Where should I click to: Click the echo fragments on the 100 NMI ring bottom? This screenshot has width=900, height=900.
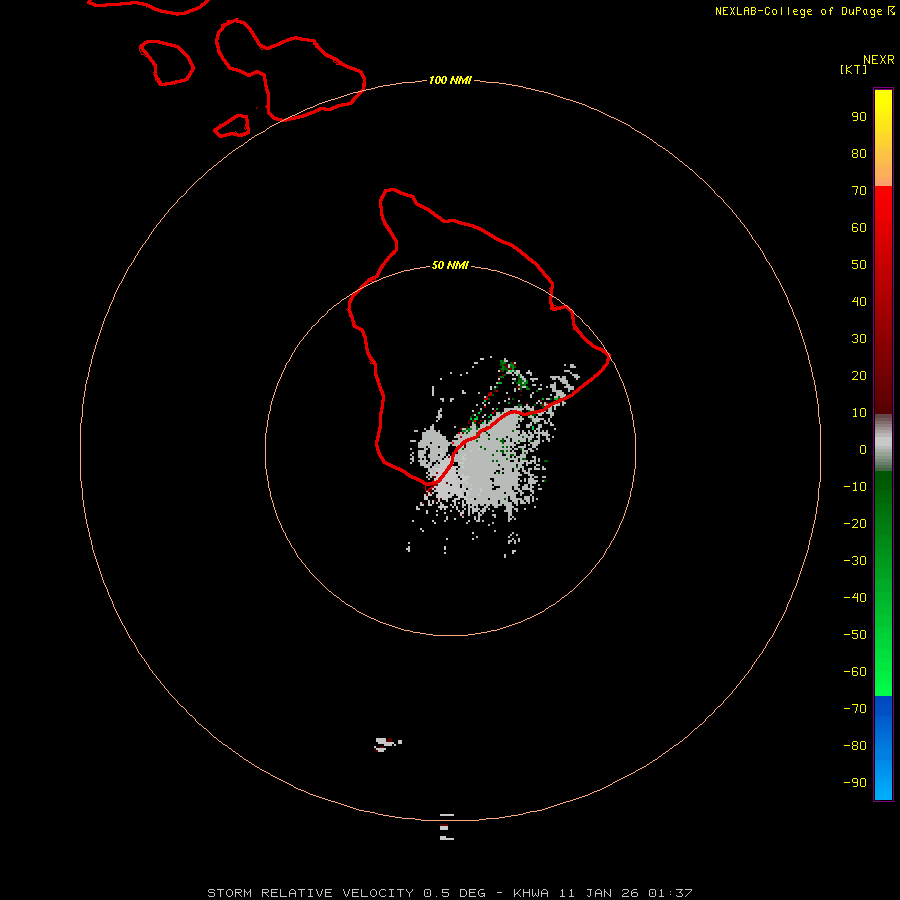[447, 827]
